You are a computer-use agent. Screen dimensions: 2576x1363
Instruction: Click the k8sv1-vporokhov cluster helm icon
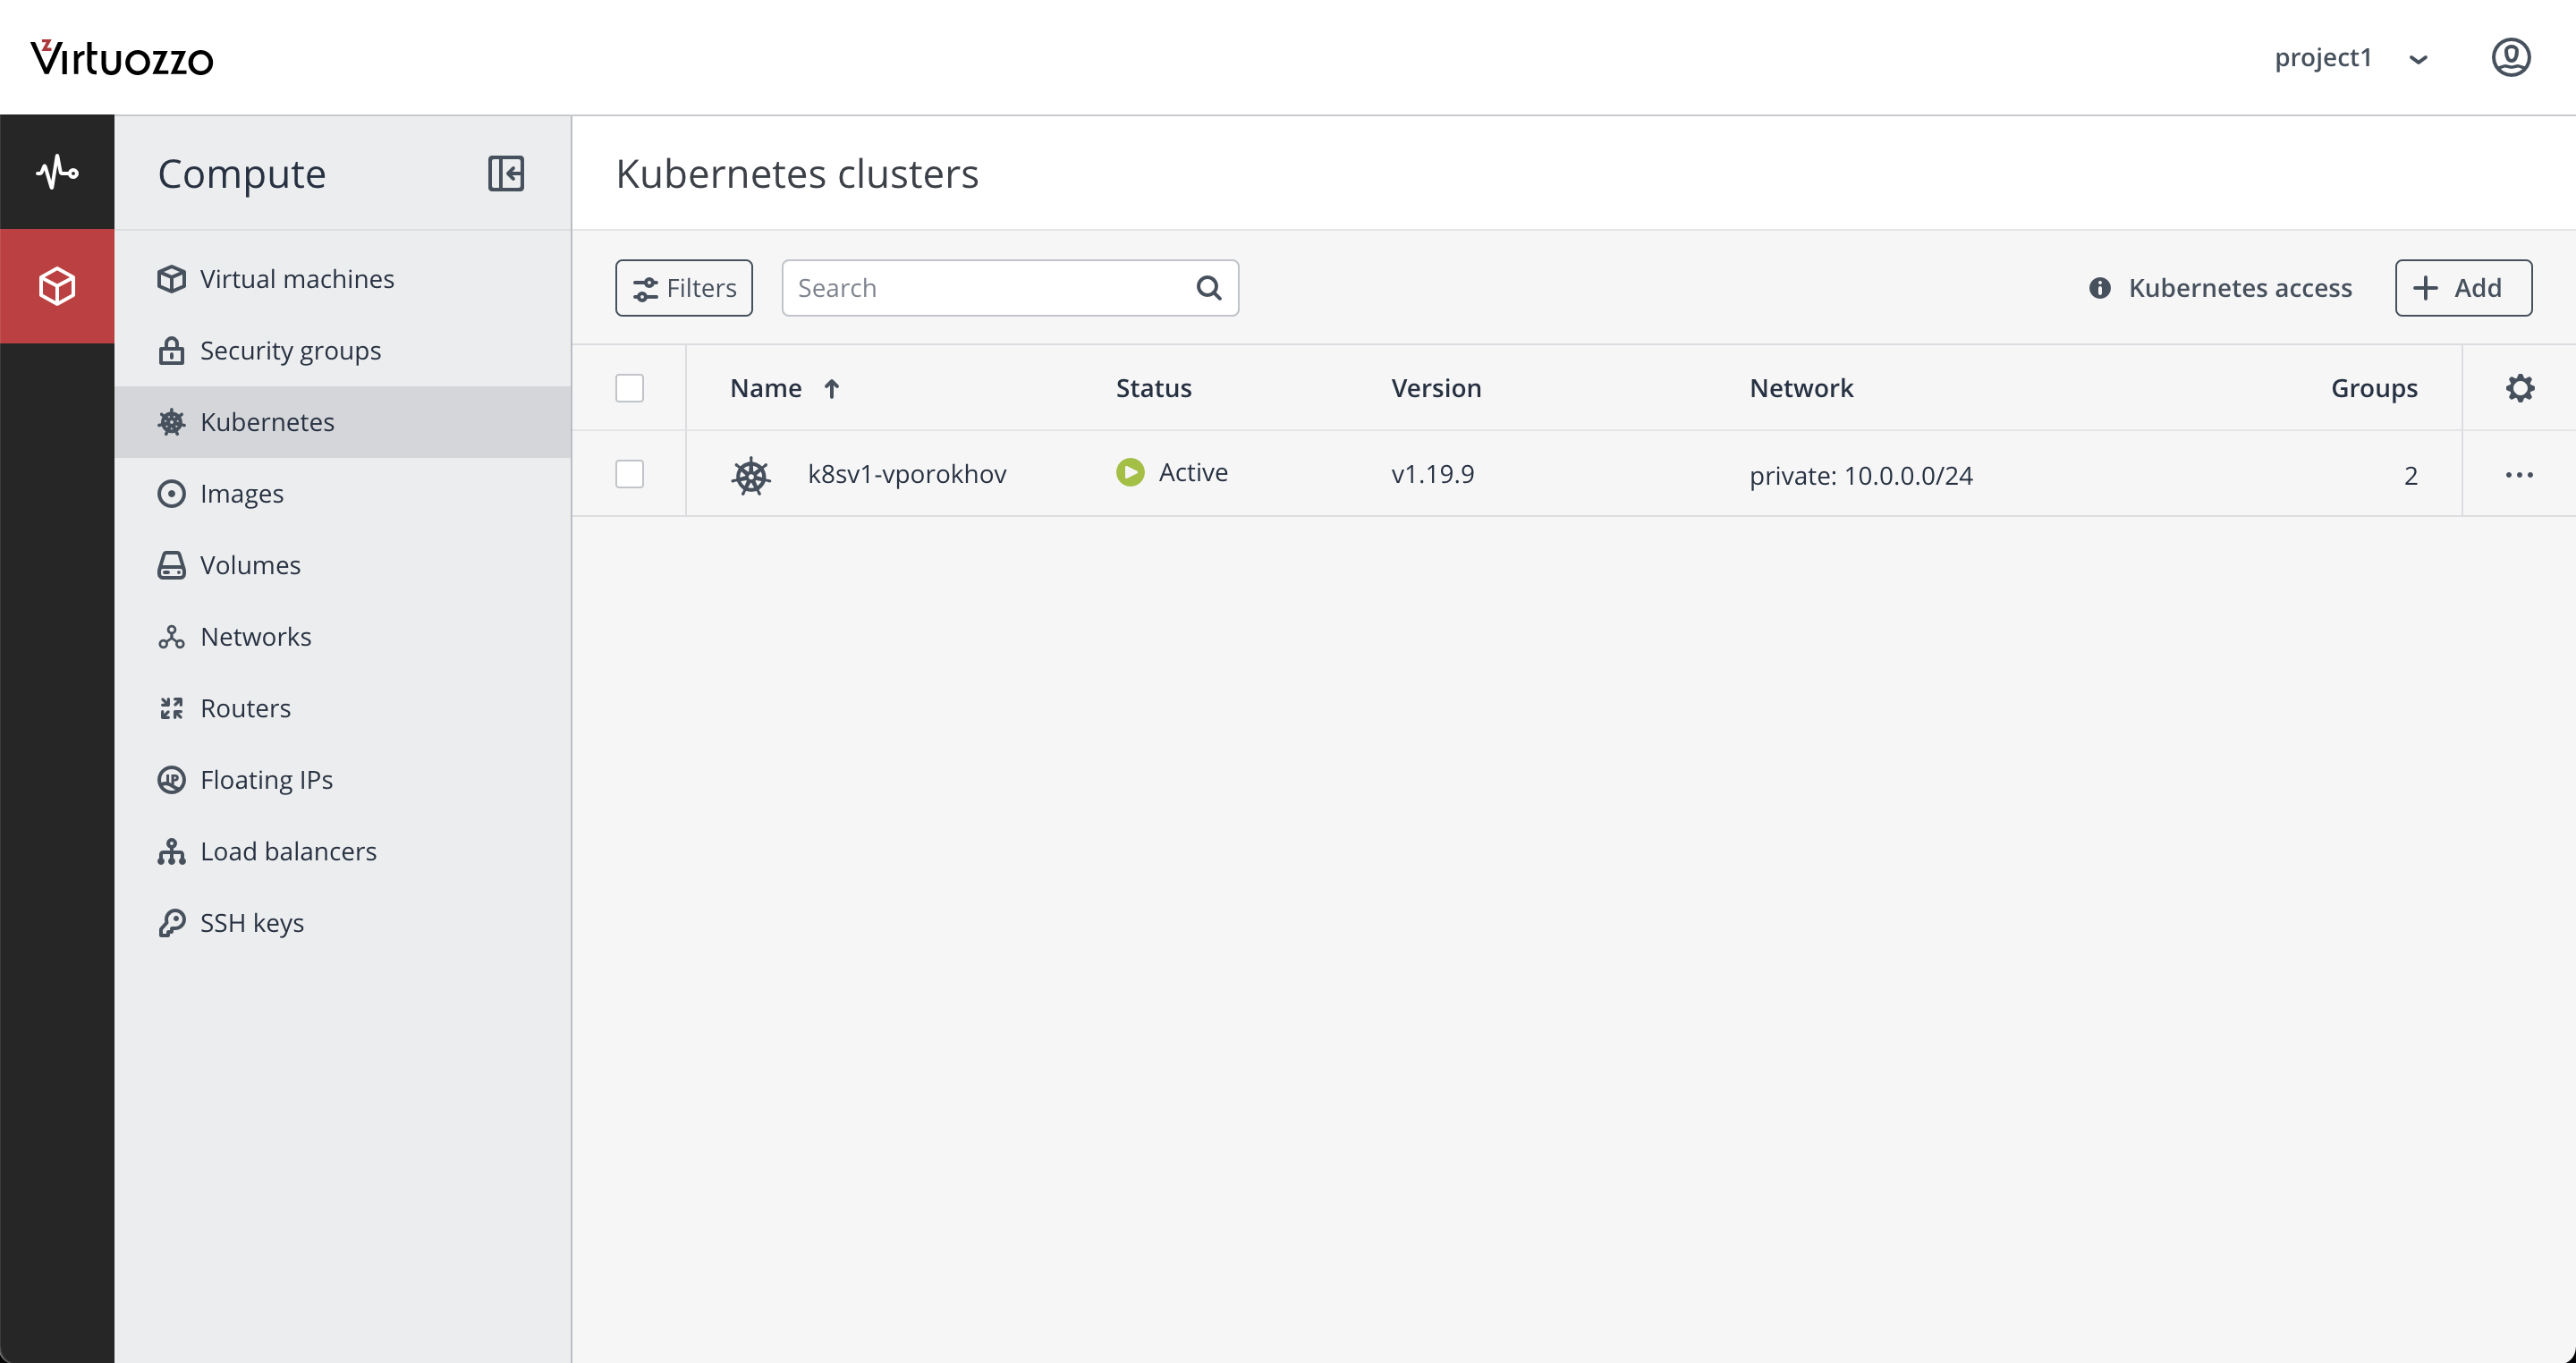pyautogui.click(x=750, y=475)
